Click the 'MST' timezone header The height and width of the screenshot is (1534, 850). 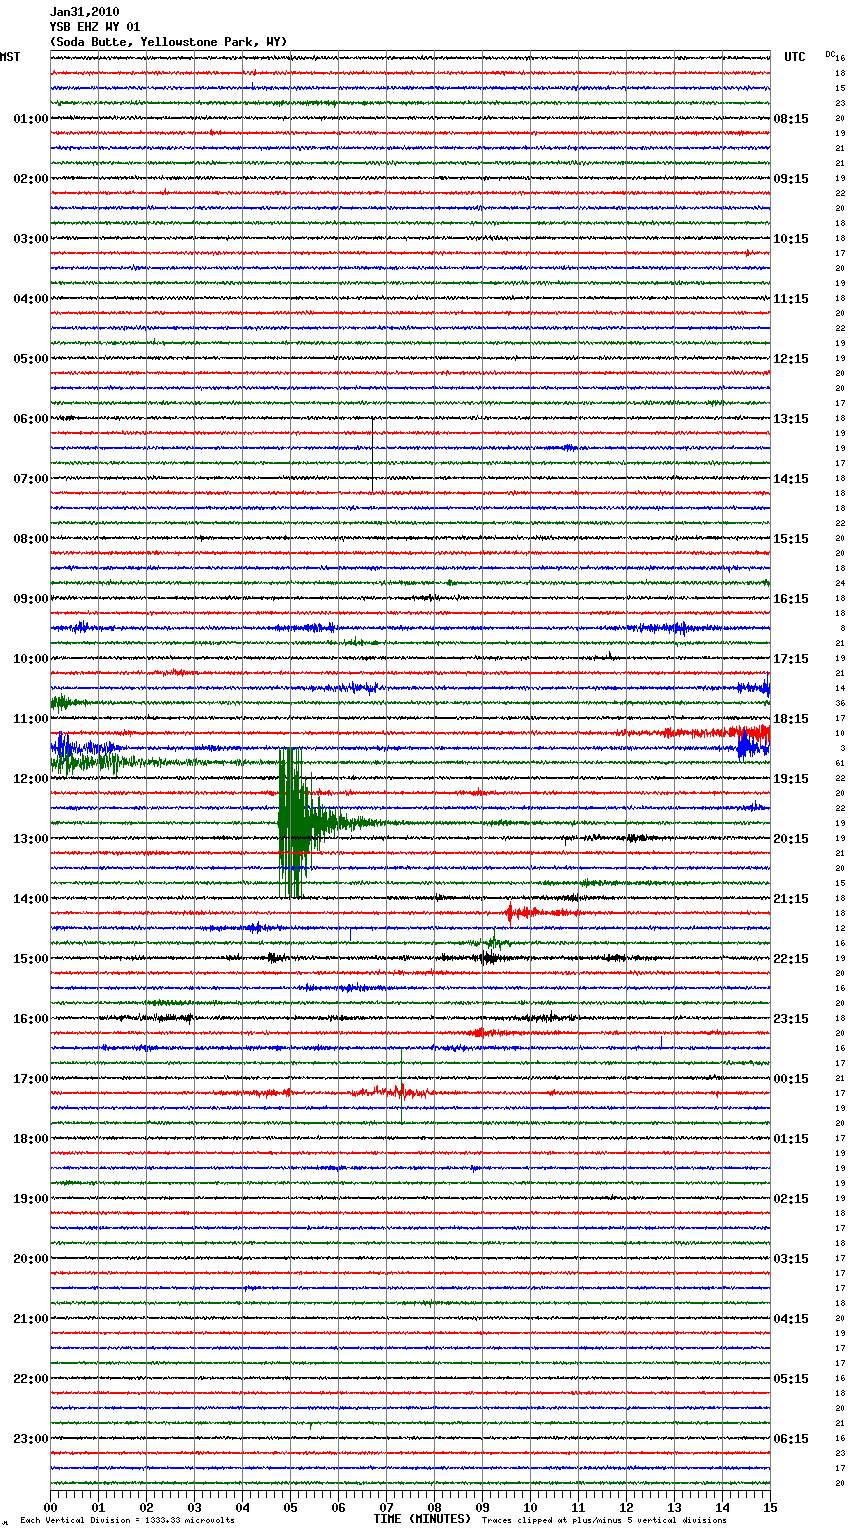pos(10,57)
